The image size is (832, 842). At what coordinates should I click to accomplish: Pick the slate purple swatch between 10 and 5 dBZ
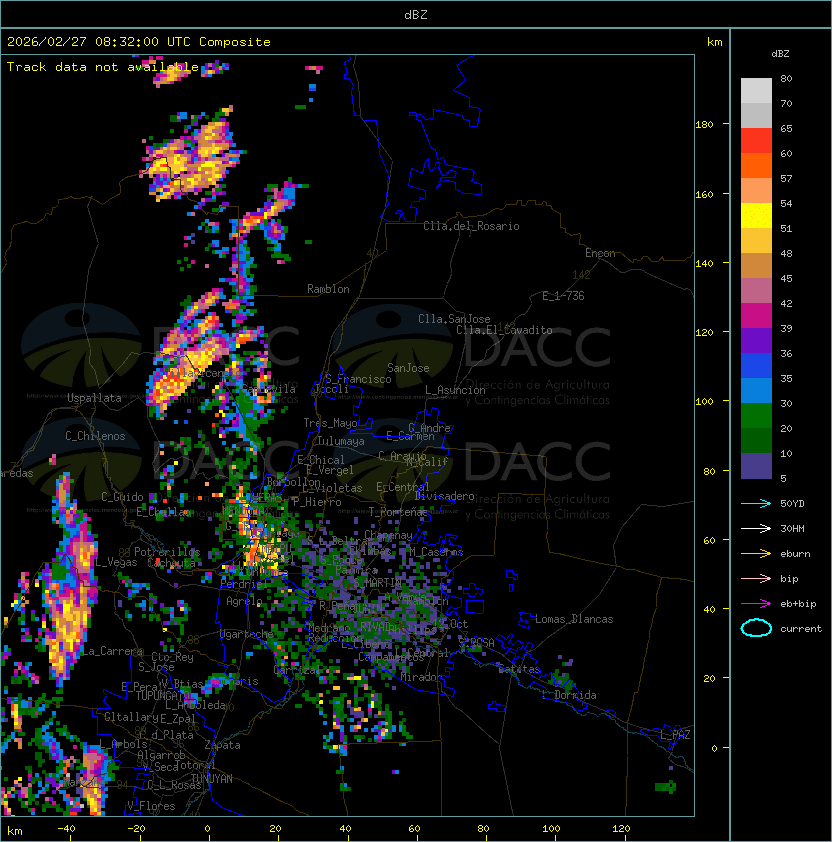pyautogui.click(x=756, y=466)
